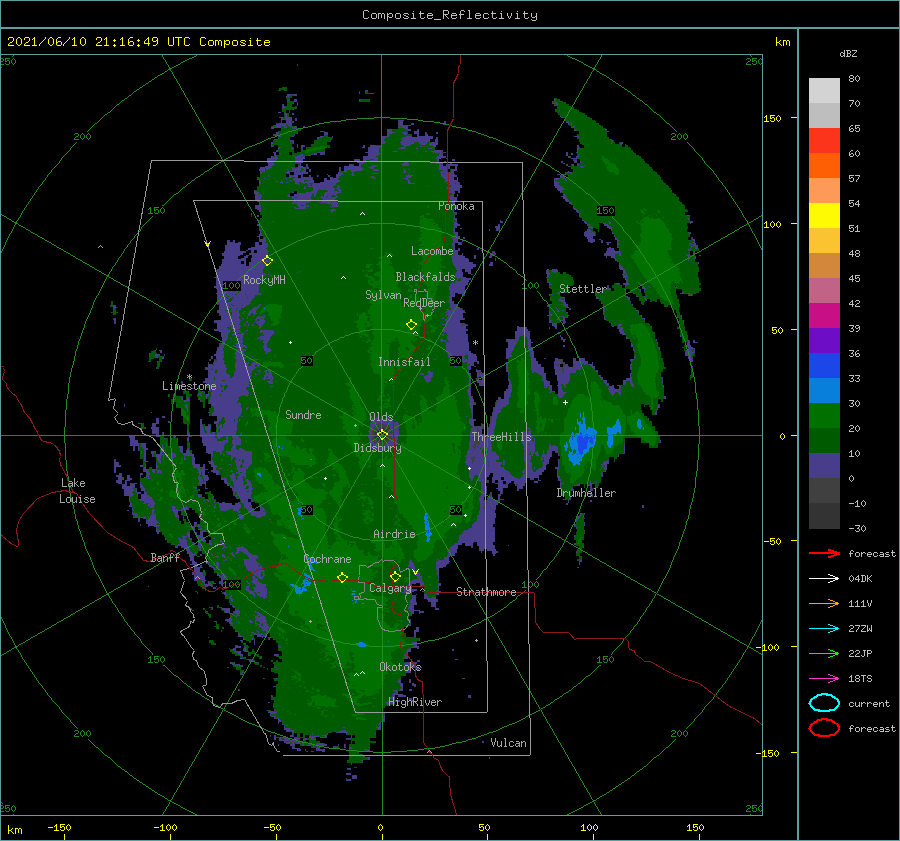The width and height of the screenshot is (900, 841).
Task: Click the 04DK legend label
Action: [860, 578]
